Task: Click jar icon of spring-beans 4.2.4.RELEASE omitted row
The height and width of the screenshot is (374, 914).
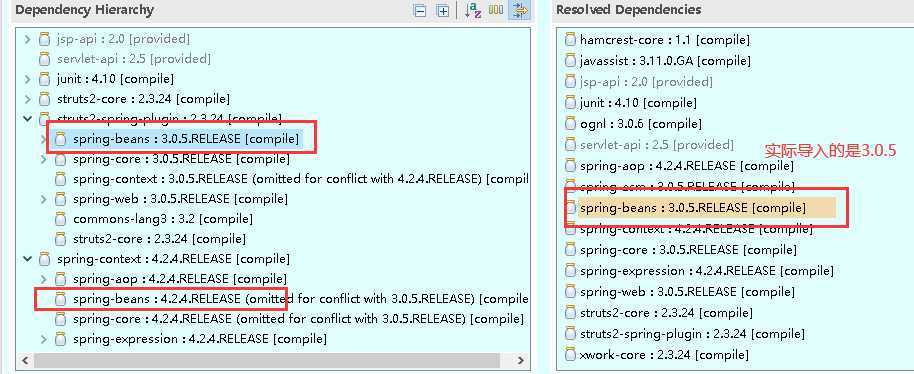Action: [60, 299]
